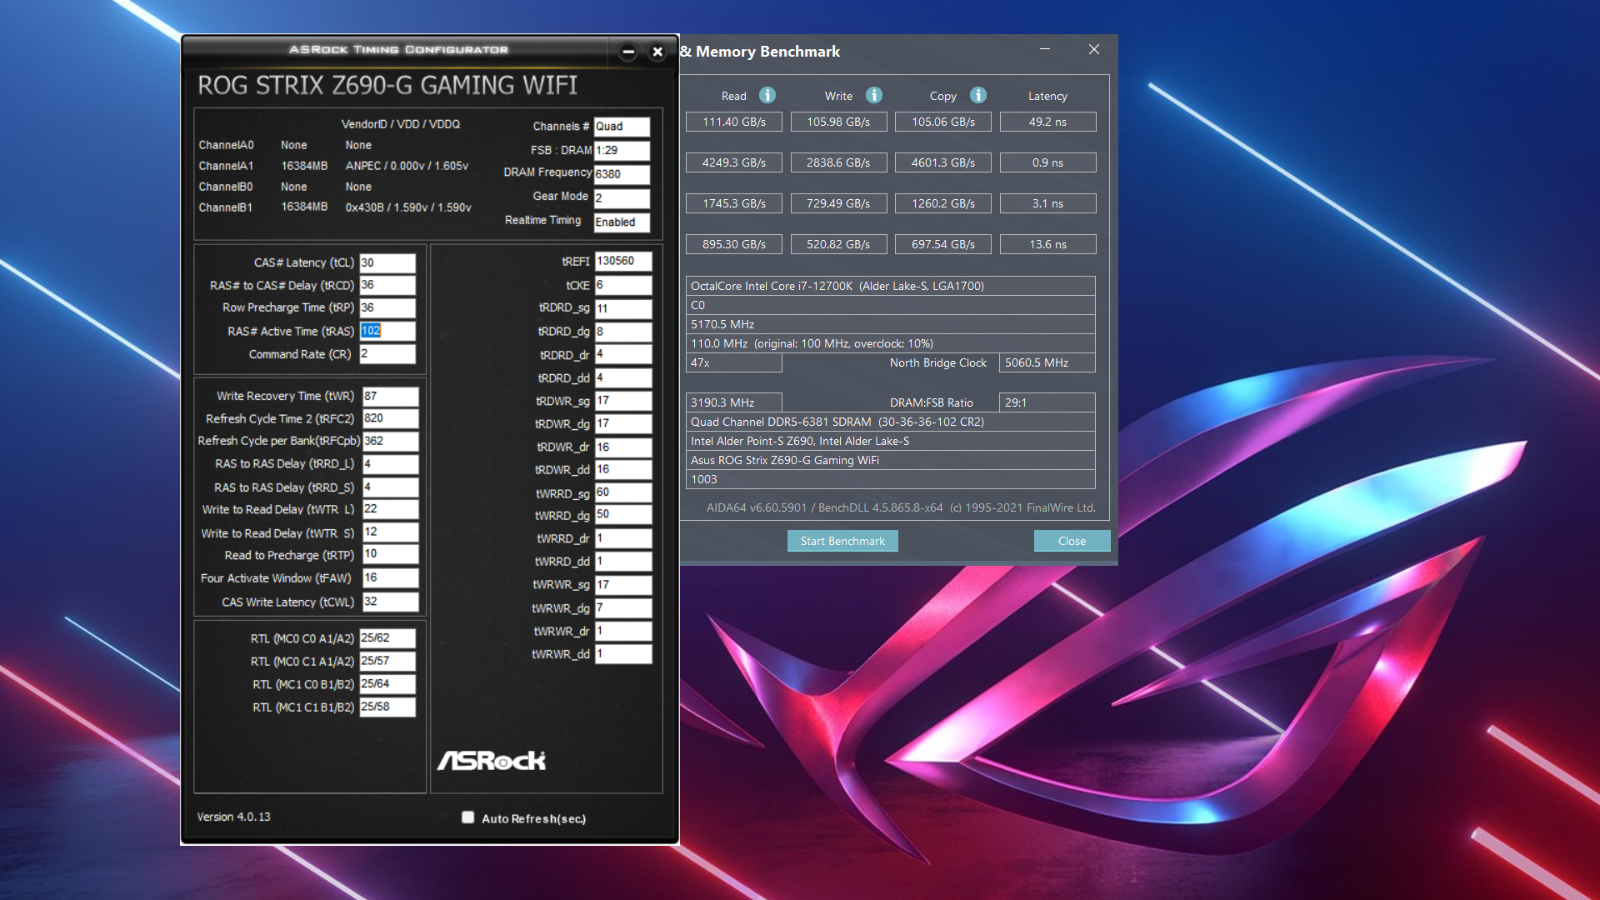Click the Close button in Memory Benchmark

click(1072, 541)
